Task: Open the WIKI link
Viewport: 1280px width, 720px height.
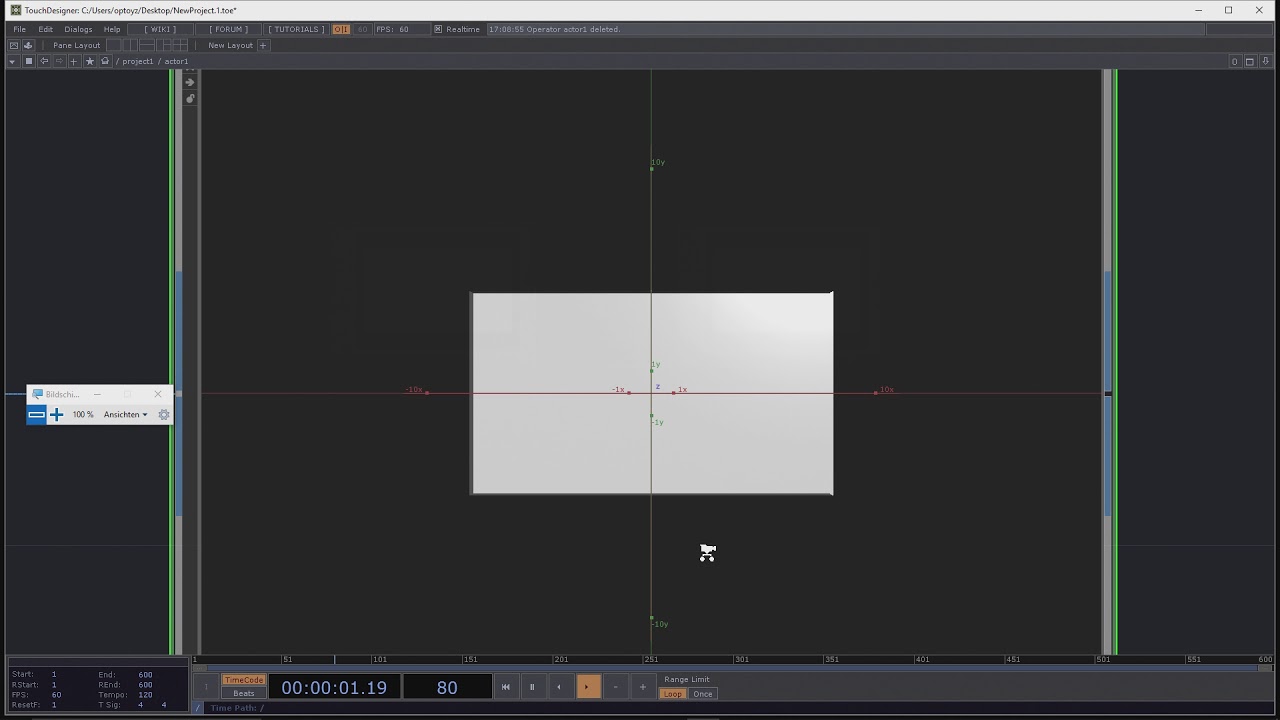Action: [x=160, y=29]
